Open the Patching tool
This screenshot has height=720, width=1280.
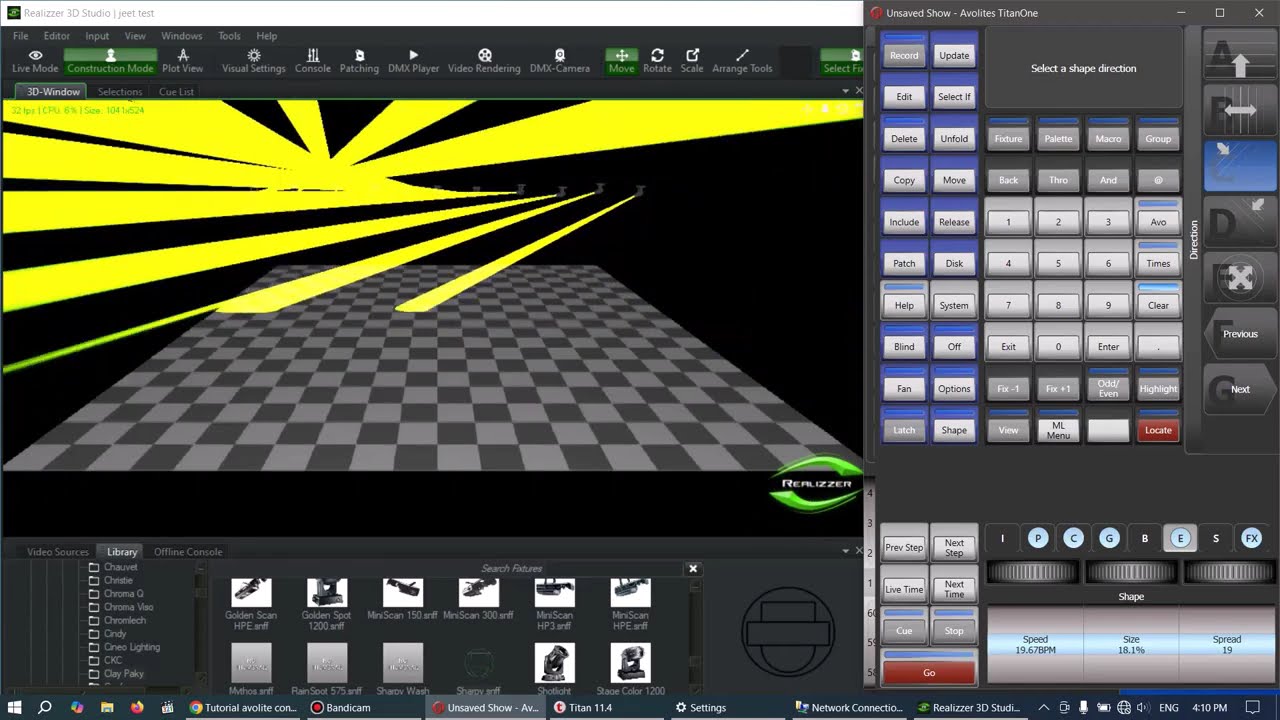click(x=359, y=61)
